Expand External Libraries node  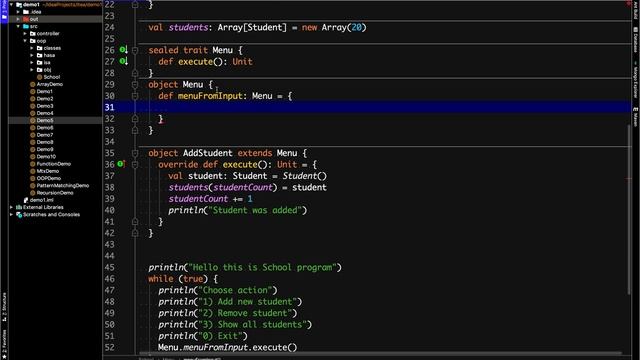(x=11, y=207)
